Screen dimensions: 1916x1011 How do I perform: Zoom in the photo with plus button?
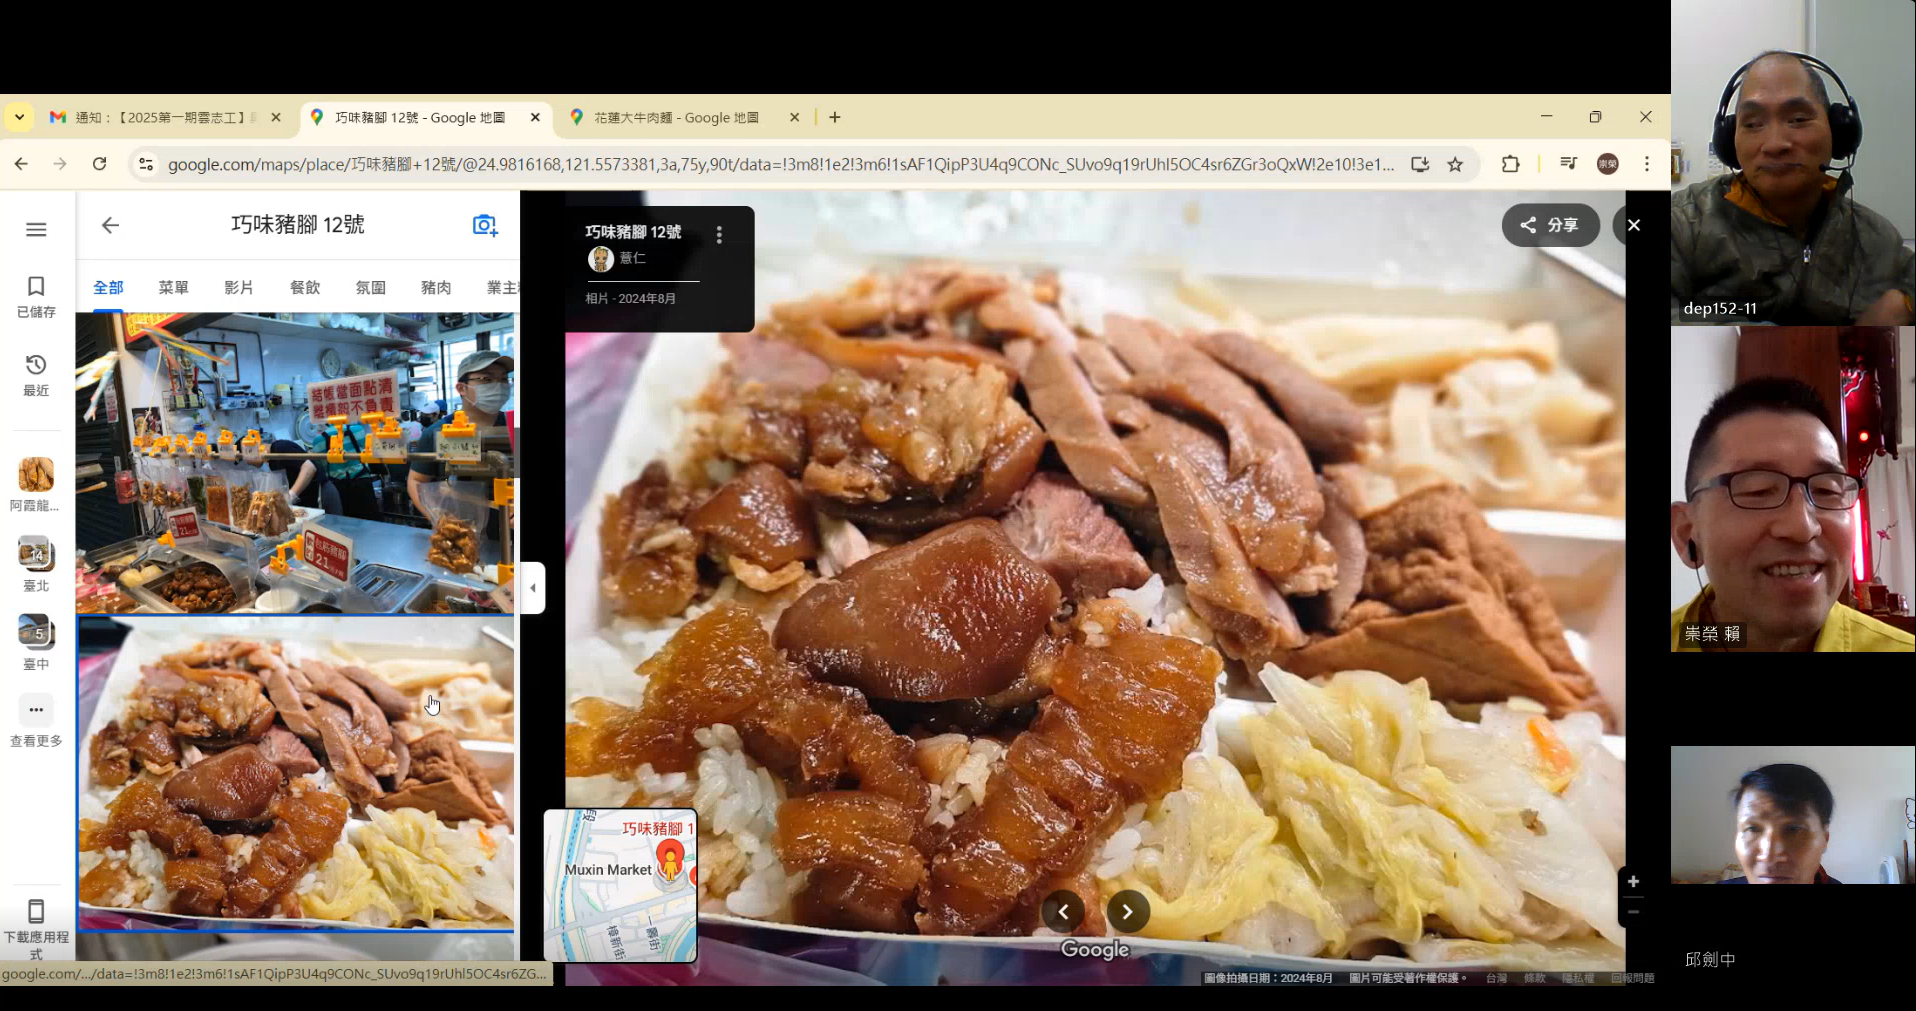click(1632, 881)
